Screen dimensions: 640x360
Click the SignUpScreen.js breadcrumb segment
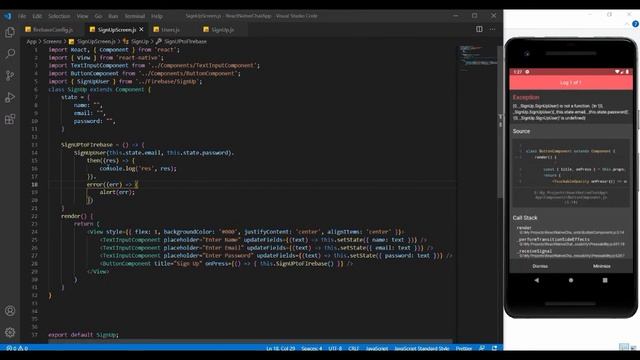coord(92,41)
